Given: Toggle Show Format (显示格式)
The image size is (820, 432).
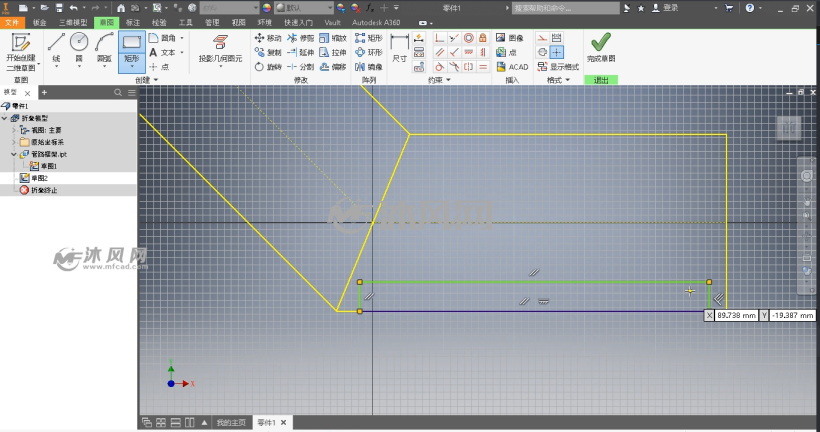Looking at the screenshot, I should tap(558, 67).
